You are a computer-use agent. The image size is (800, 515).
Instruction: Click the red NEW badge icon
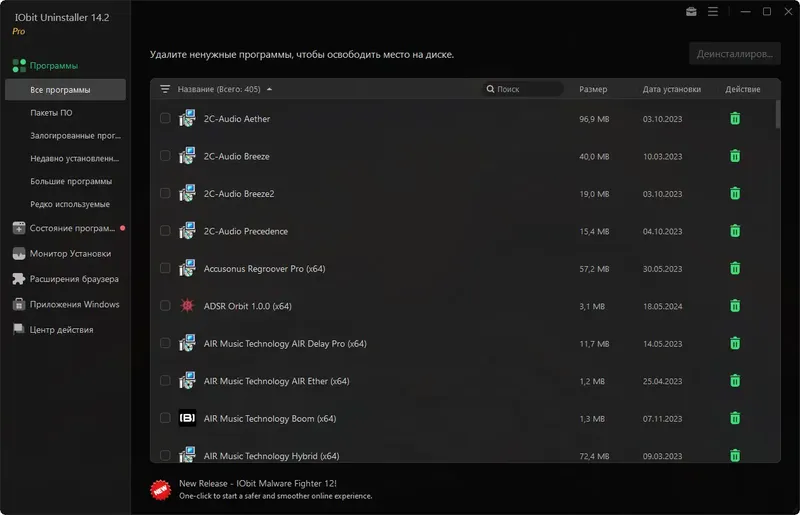pos(160,490)
